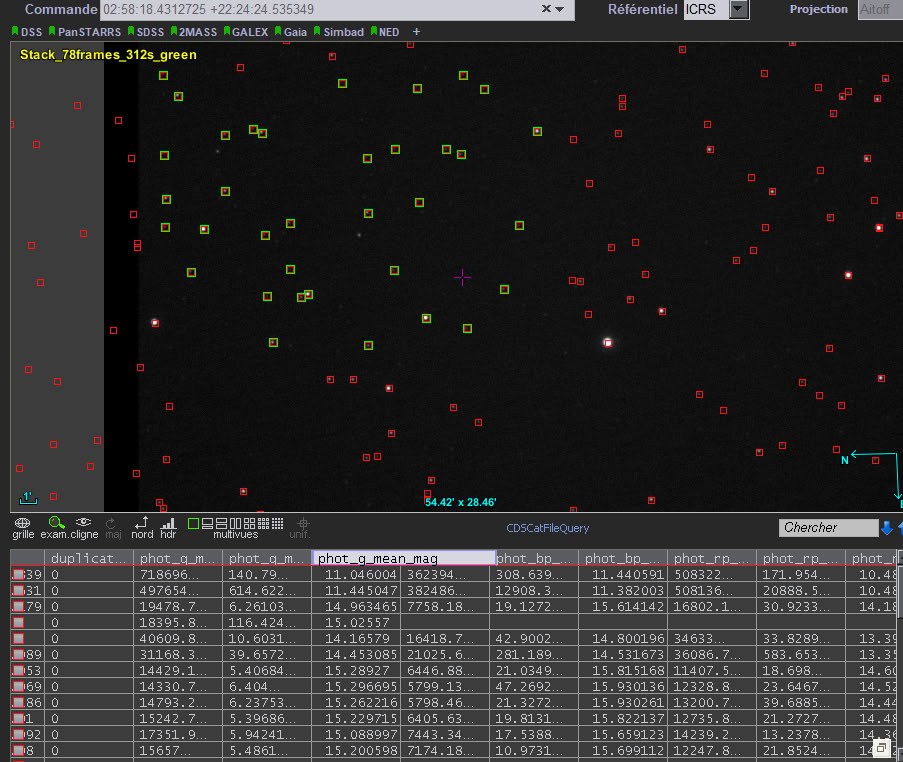
Task: Tick the marker box for row 53
Action: pos(18,670)
